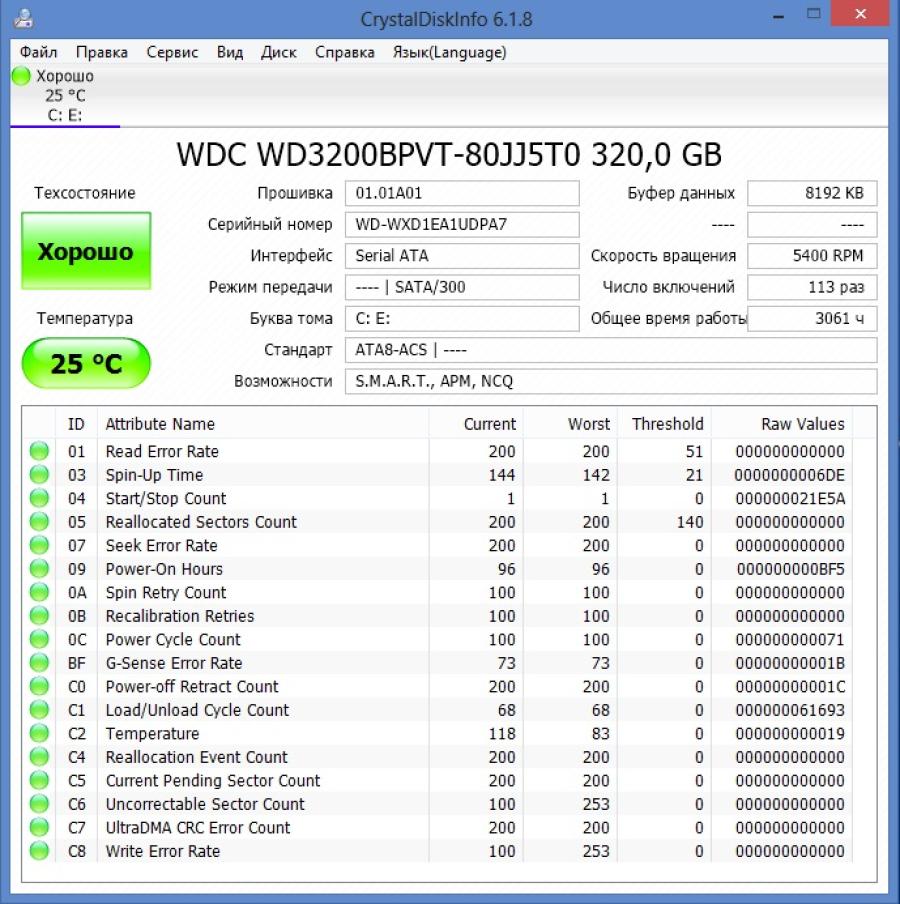
Task: Click the CrystalDiskInfo title bar application icon
Action: [22, 16]
